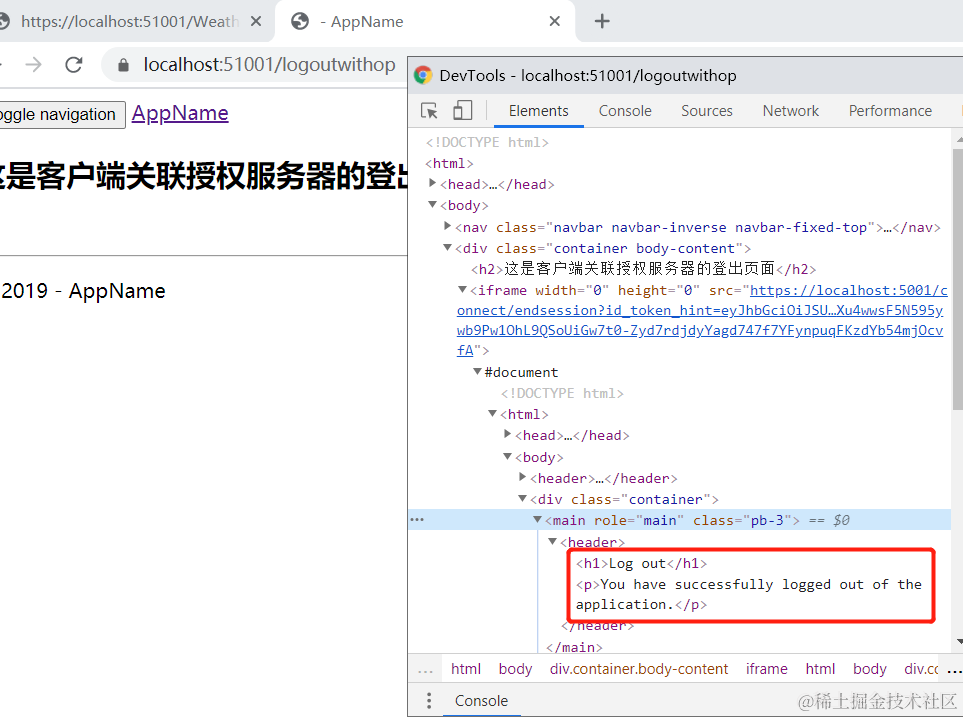Click the '2019 - AppName' footer text

coord(83,291)
